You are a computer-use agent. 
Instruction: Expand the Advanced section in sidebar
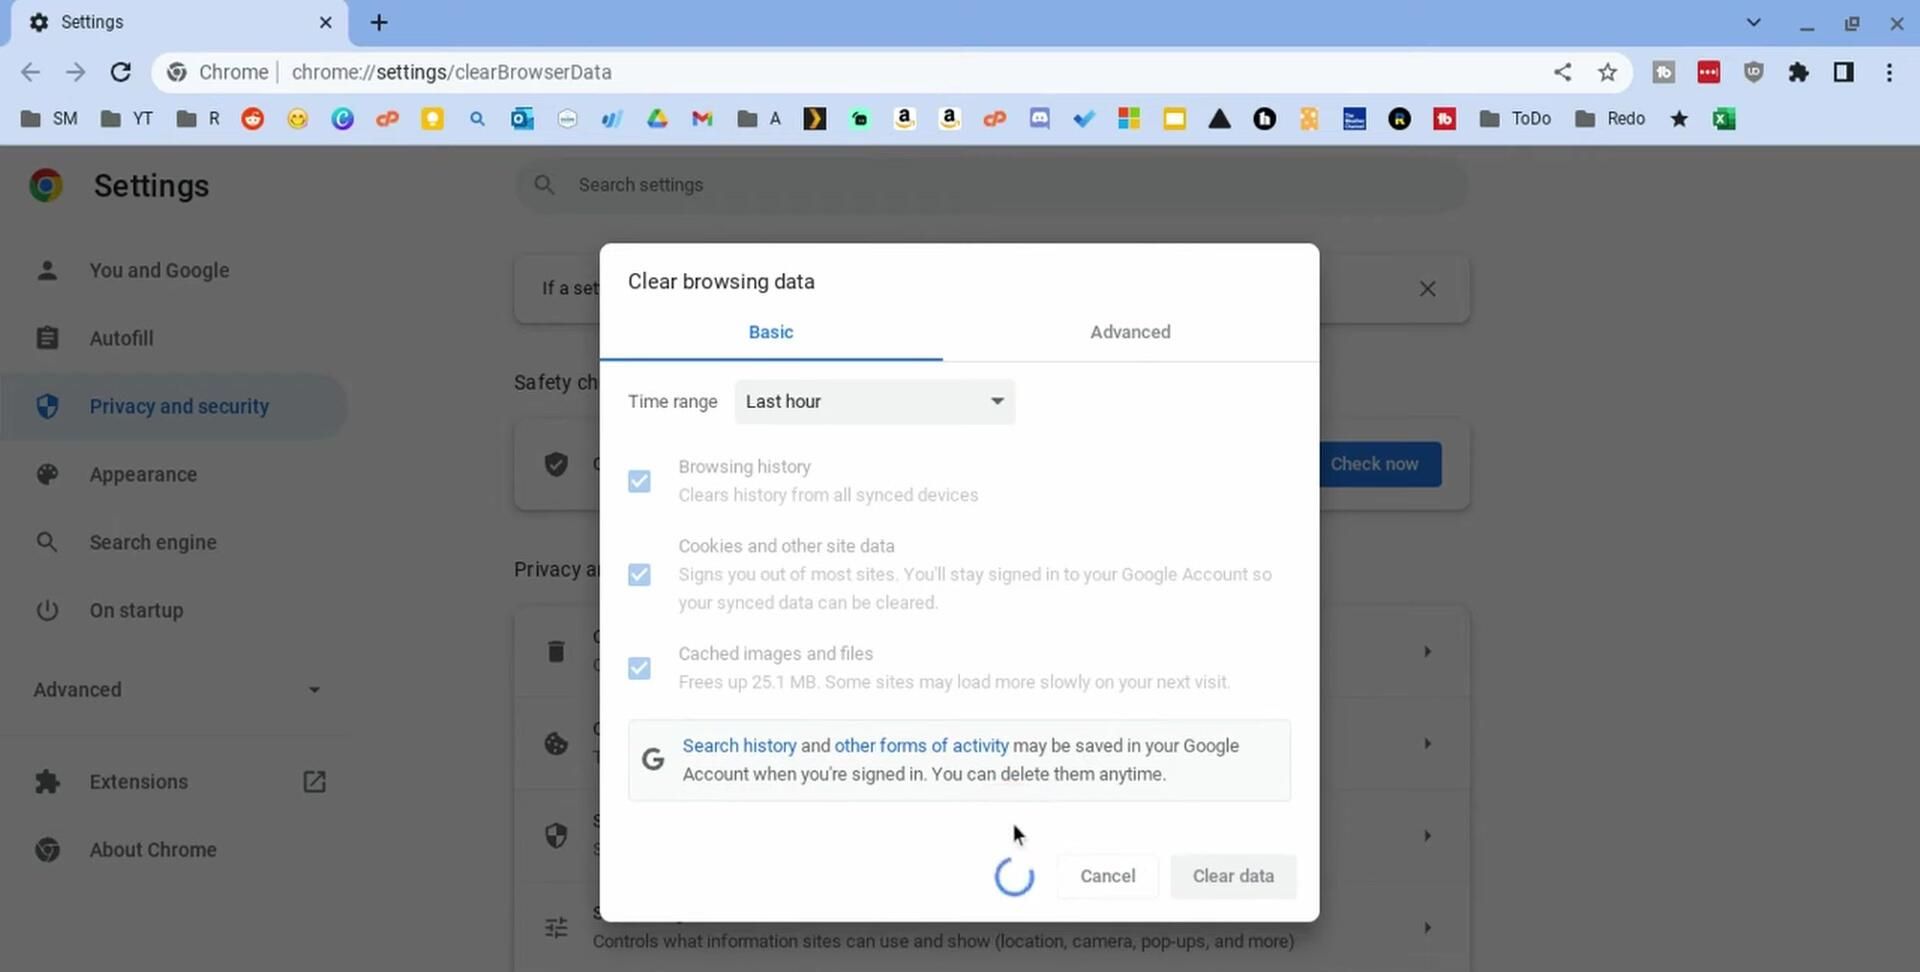point(177,690)
